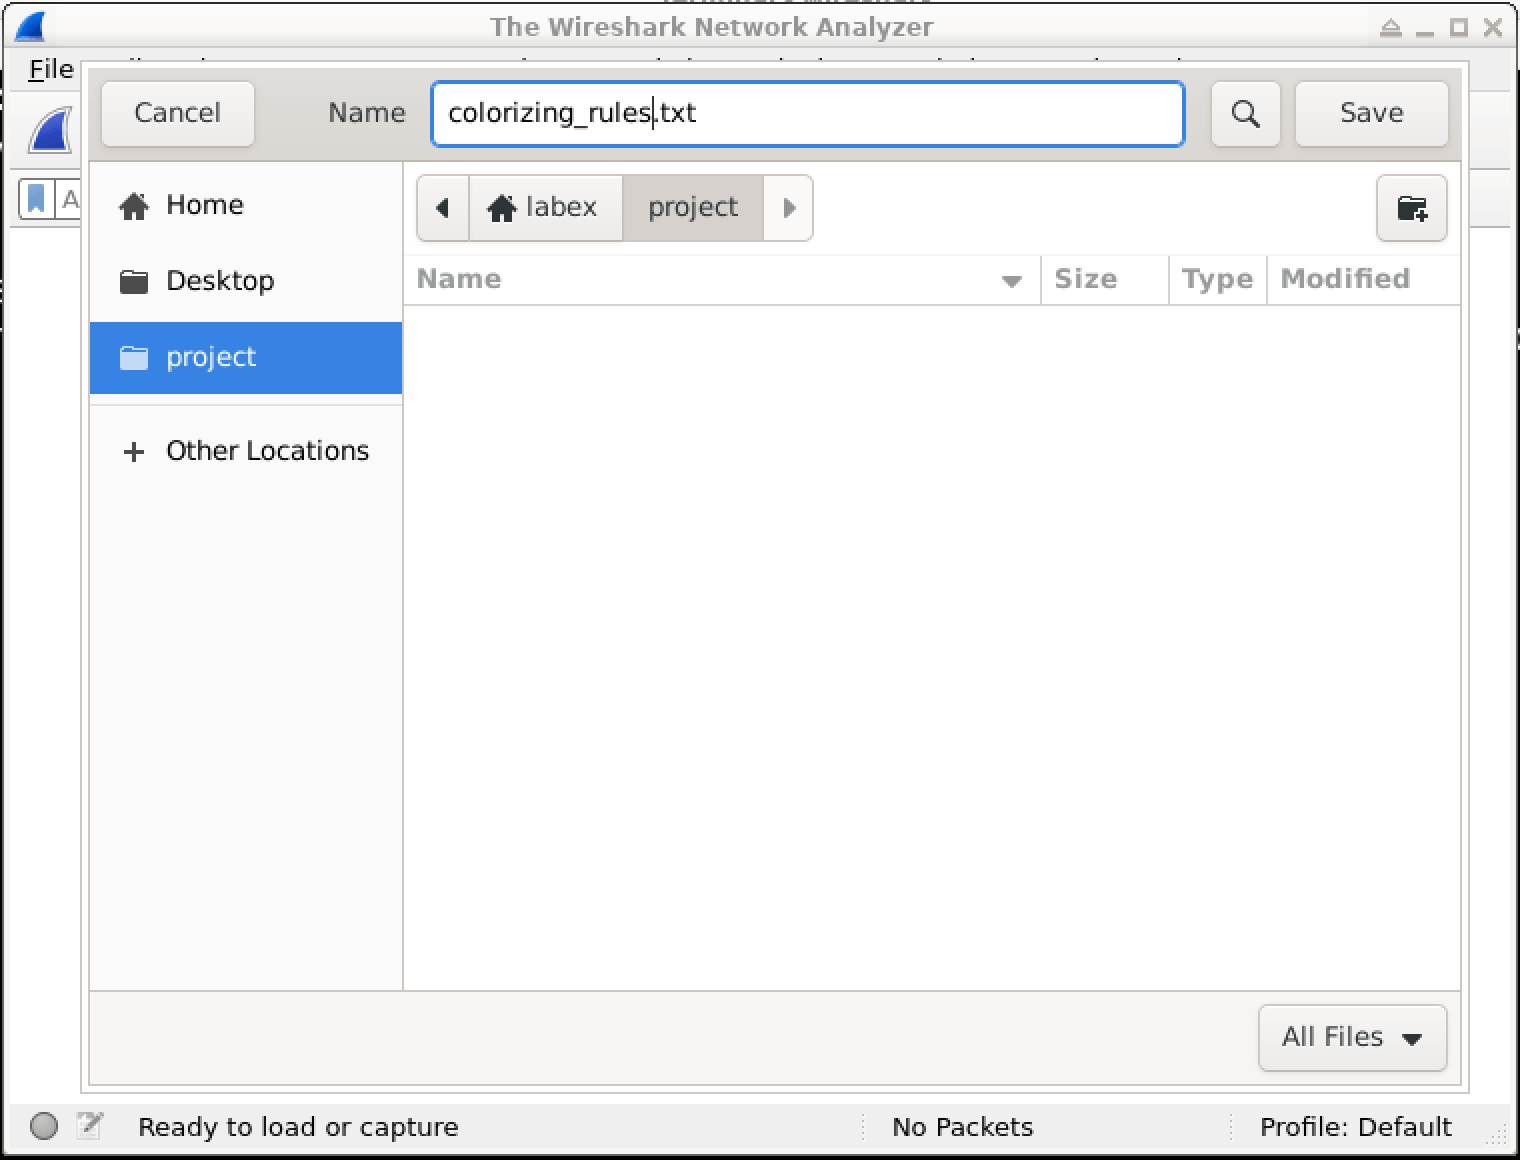Open the File menu
Viewport: 1520px width, 1160px height.
[50, 69]
